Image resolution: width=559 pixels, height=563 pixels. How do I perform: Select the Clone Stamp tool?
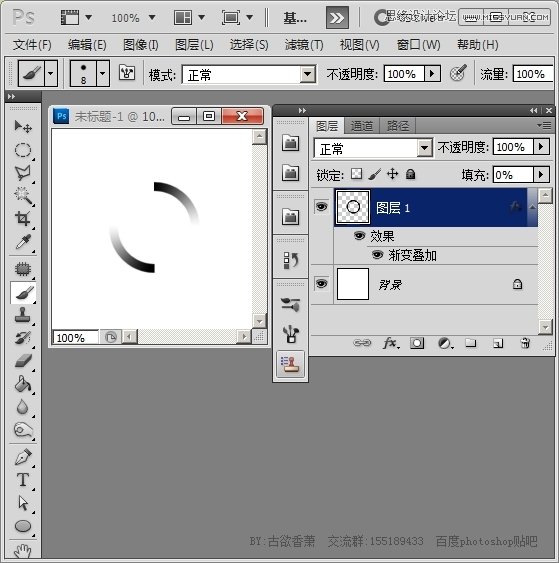[23, 315]
